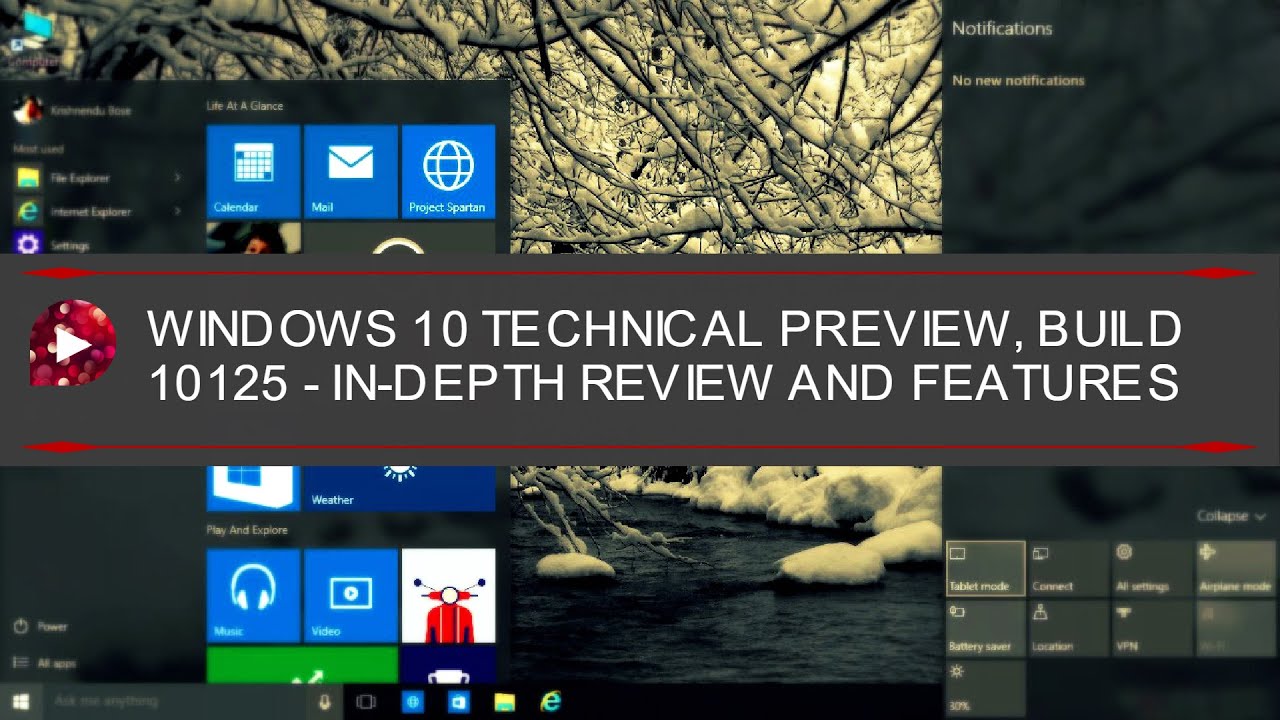Expand File Explorer jump list arrow
This screenshot has height=720, width=1280.
coord(178,178)
